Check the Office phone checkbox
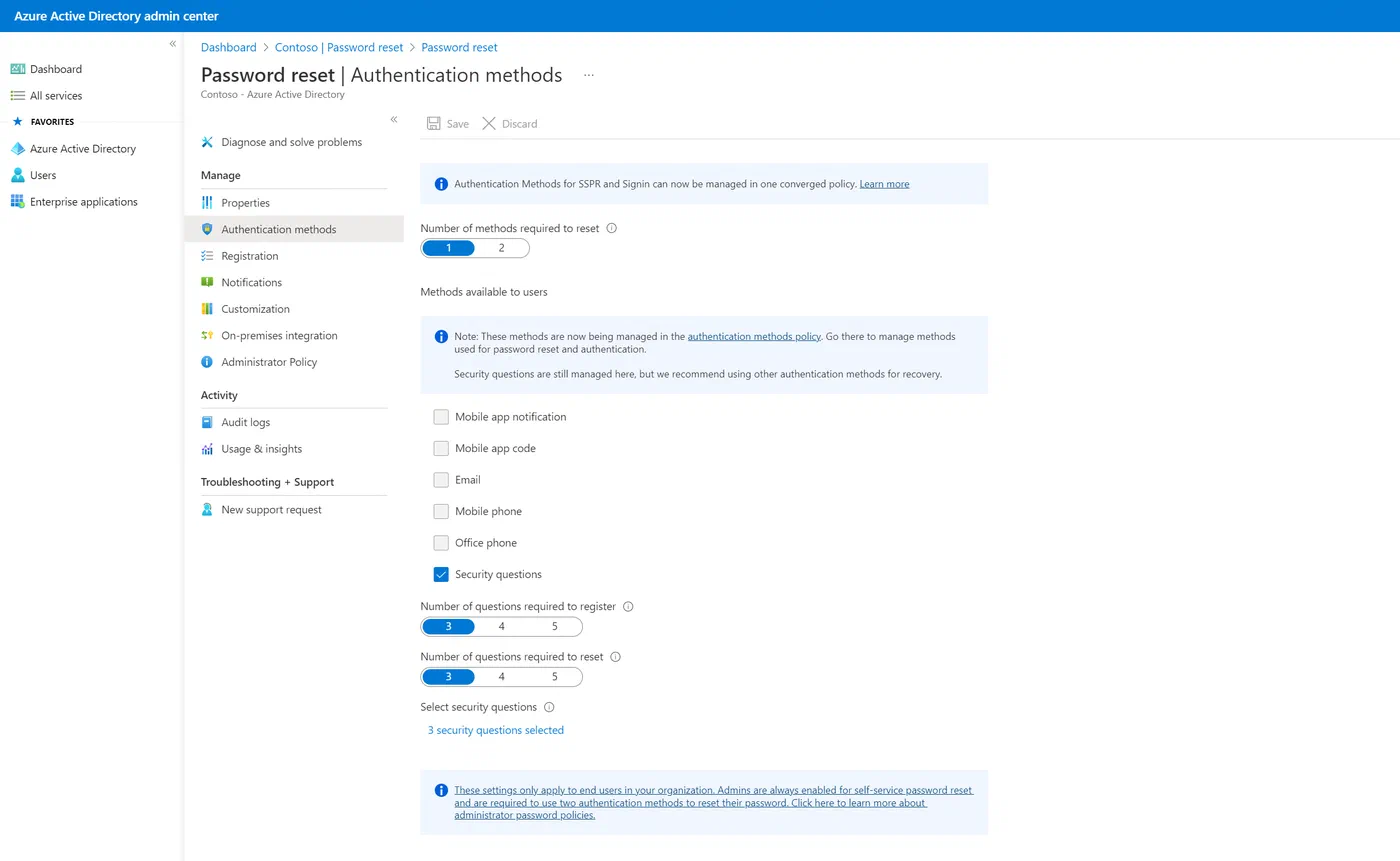This screenshot has height=861, width=1400. pyautogui.click(x=441, y=543)
